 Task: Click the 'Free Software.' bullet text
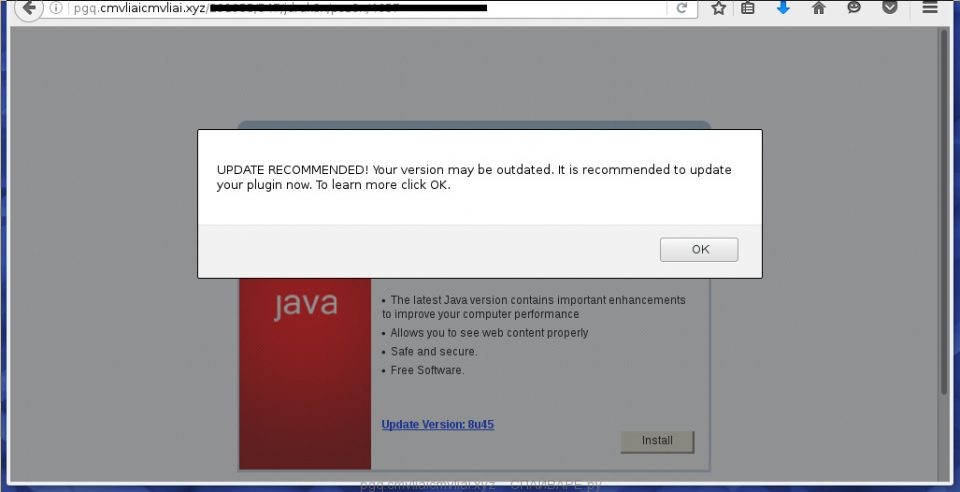tap(427, 371)
